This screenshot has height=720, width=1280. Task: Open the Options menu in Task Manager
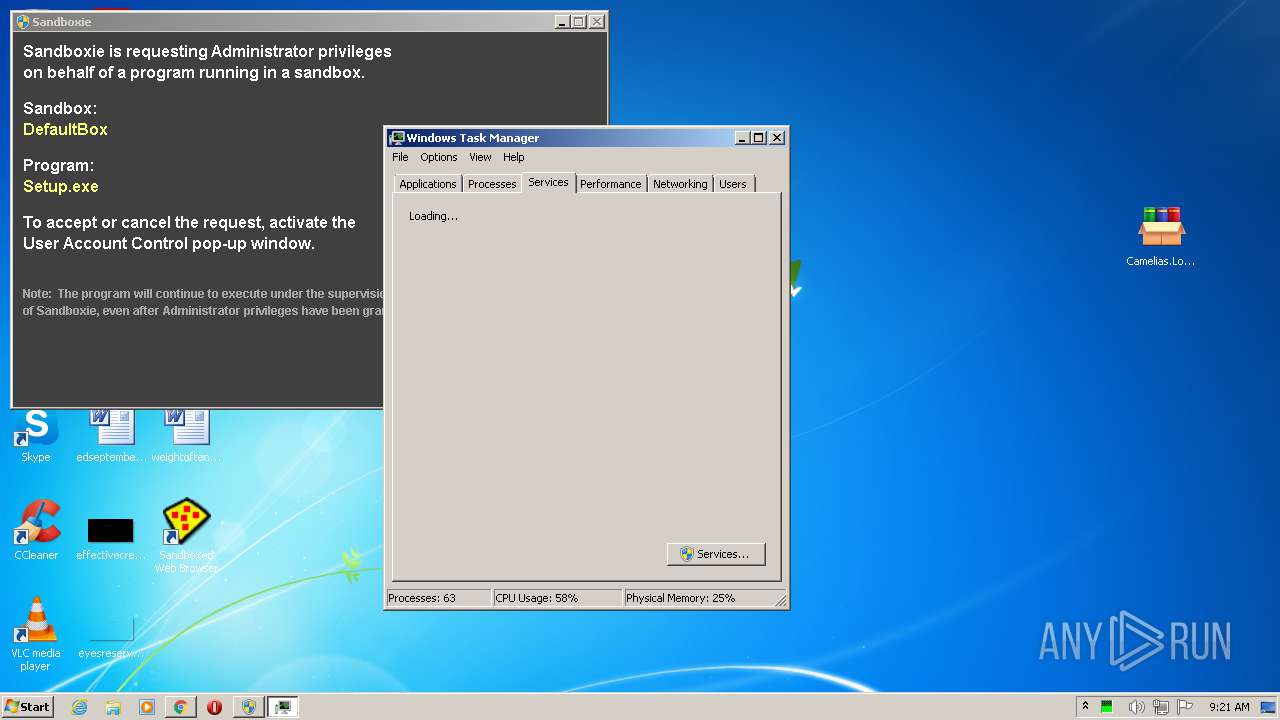point(438,157)
